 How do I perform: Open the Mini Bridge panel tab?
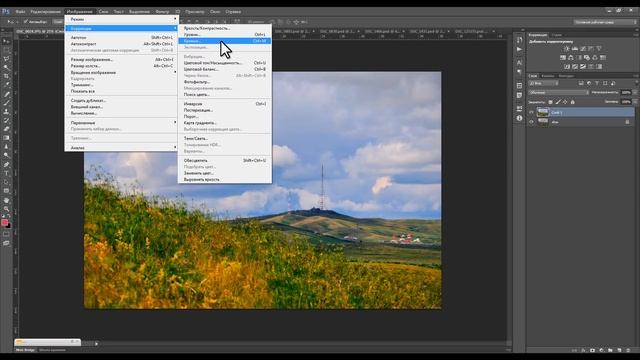[x=25, y=350]
